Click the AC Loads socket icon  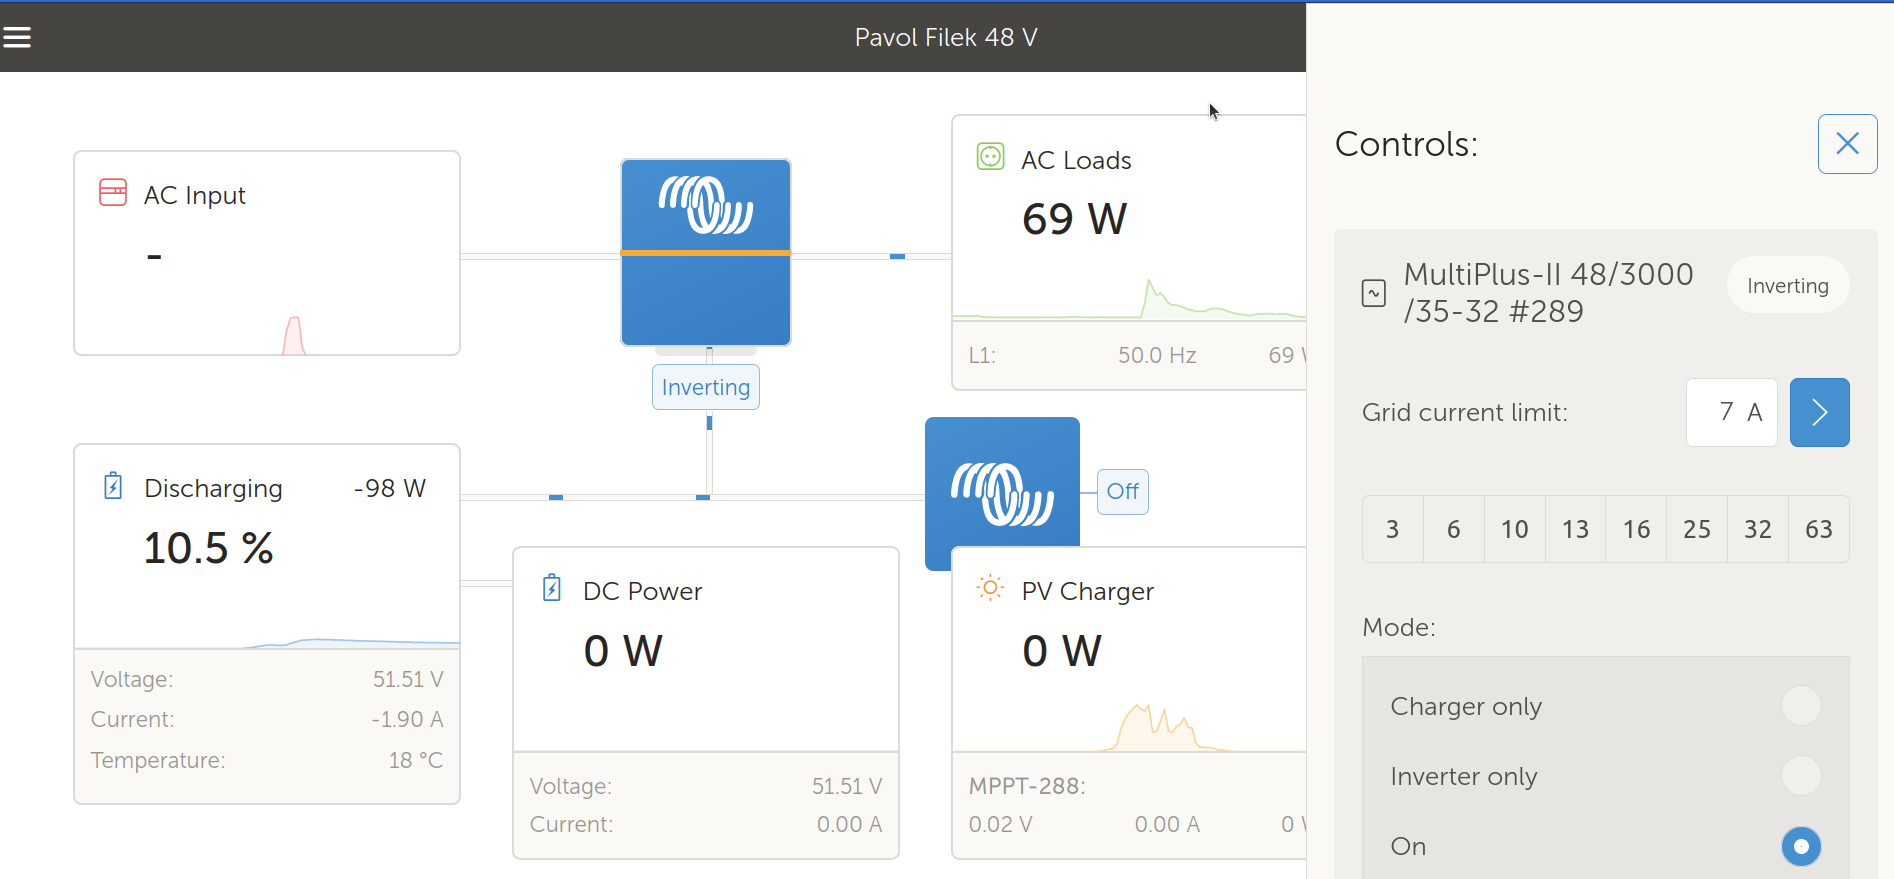point(990,157)
